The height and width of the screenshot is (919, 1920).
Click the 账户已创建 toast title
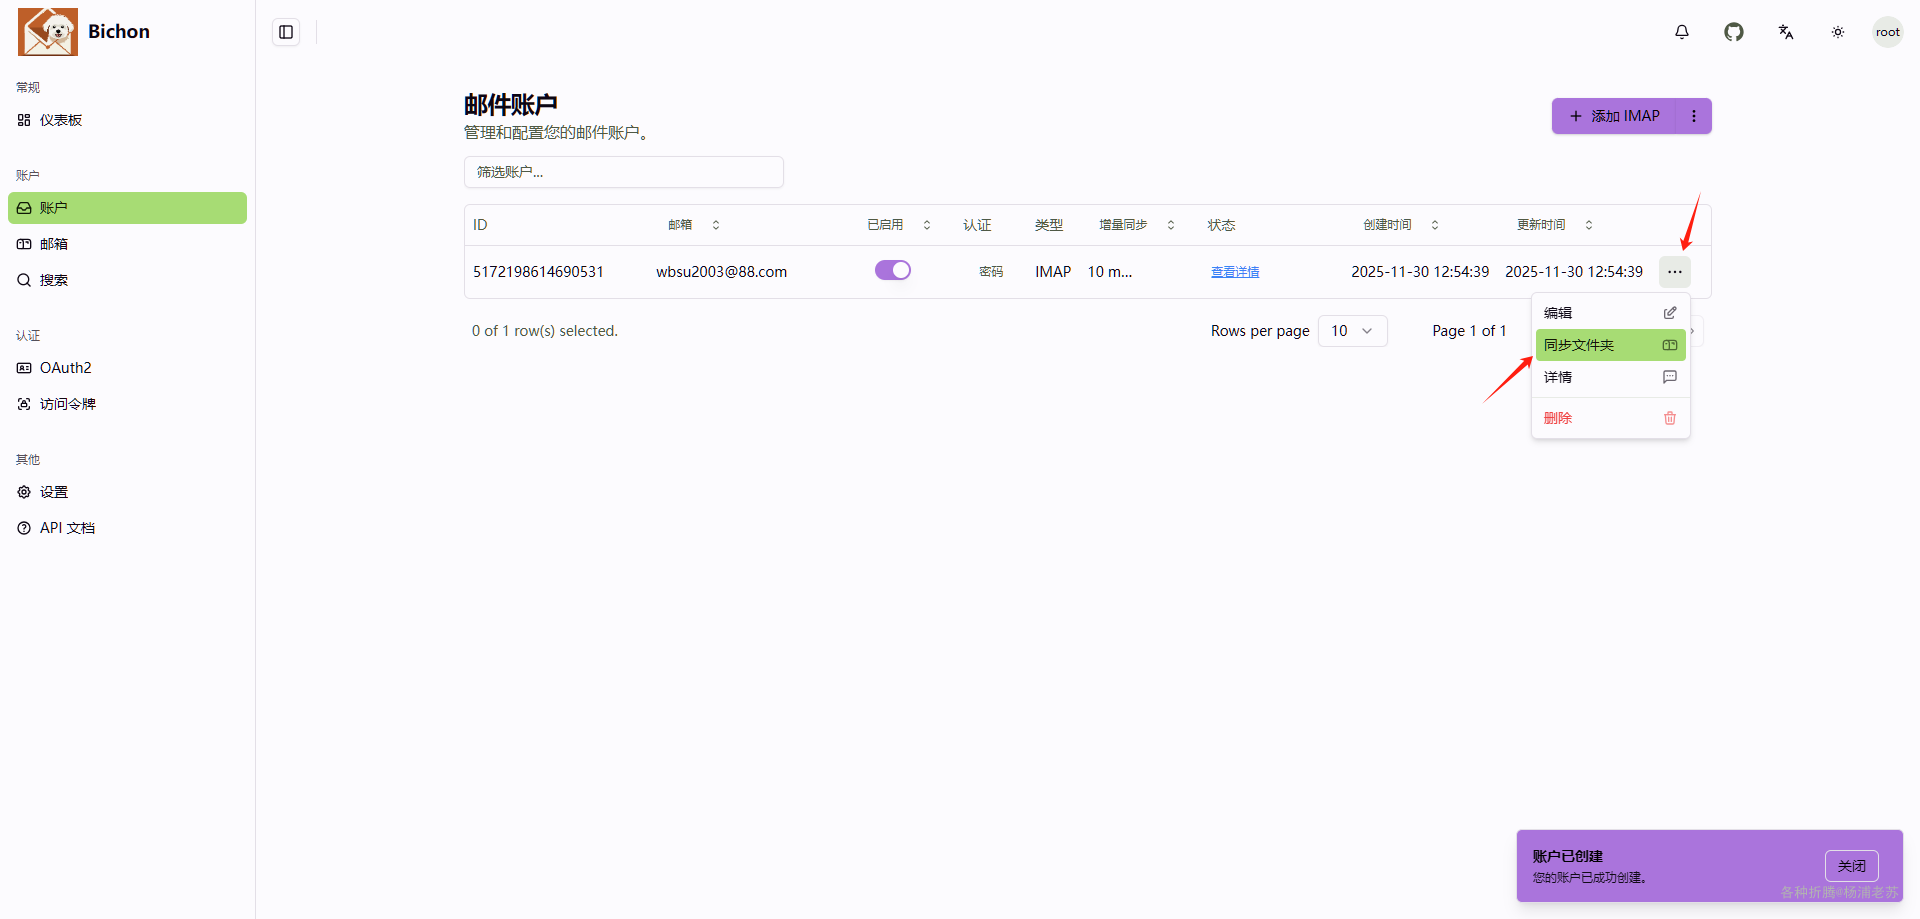click(x=1568, y=856)
